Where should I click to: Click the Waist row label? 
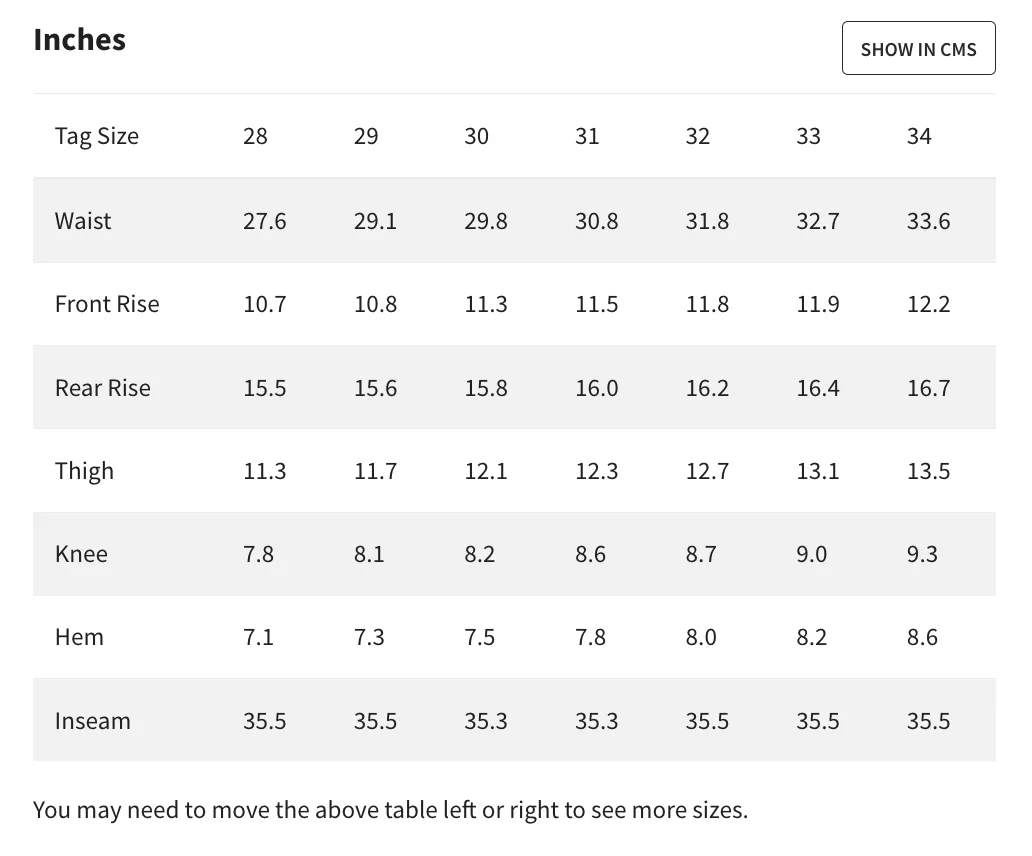point(83,221)
